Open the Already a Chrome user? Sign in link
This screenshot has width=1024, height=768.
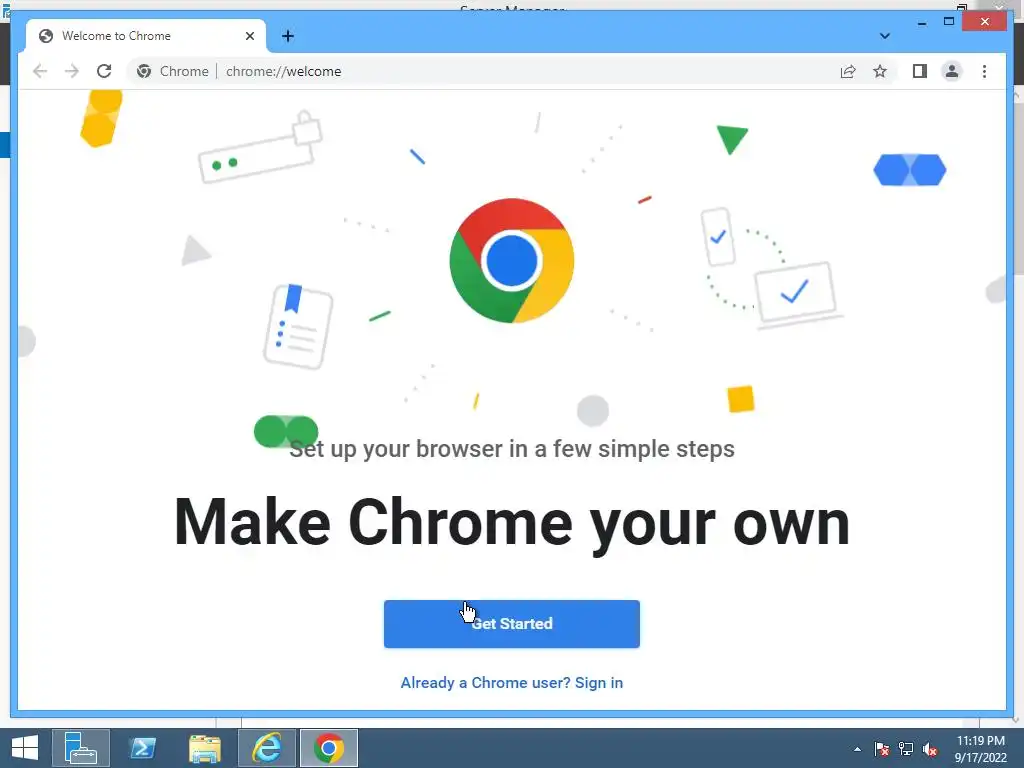pos(511,682)
